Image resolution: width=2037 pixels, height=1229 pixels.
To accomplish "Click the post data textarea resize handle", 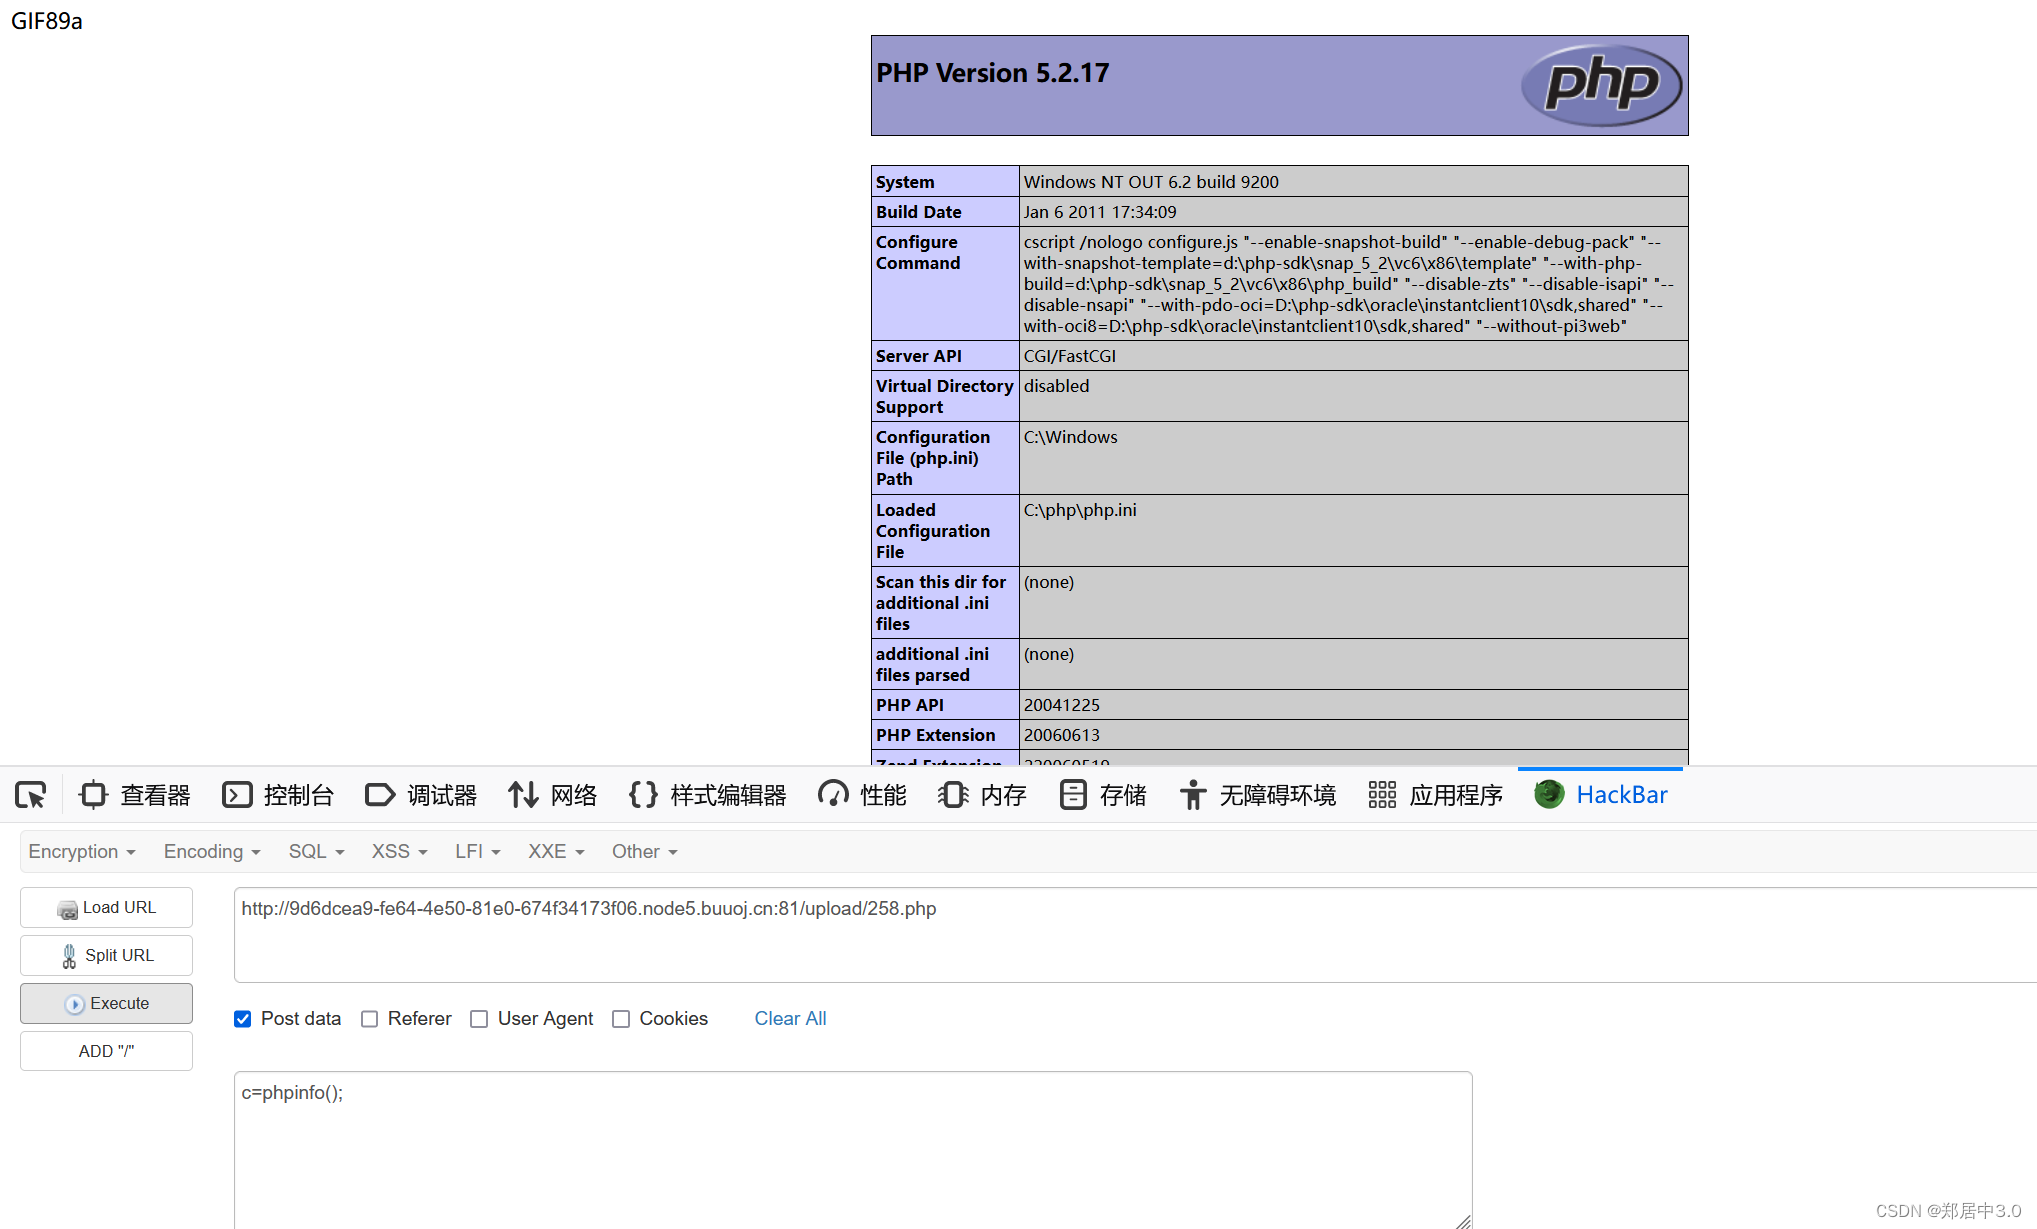I will point(1463,1221).
